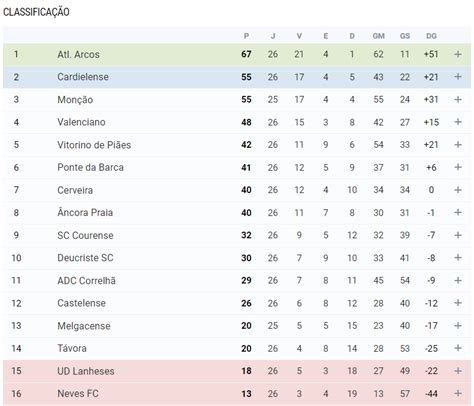Open Valenciano row plus icon

pyautogui.click(x=458, y=122)
